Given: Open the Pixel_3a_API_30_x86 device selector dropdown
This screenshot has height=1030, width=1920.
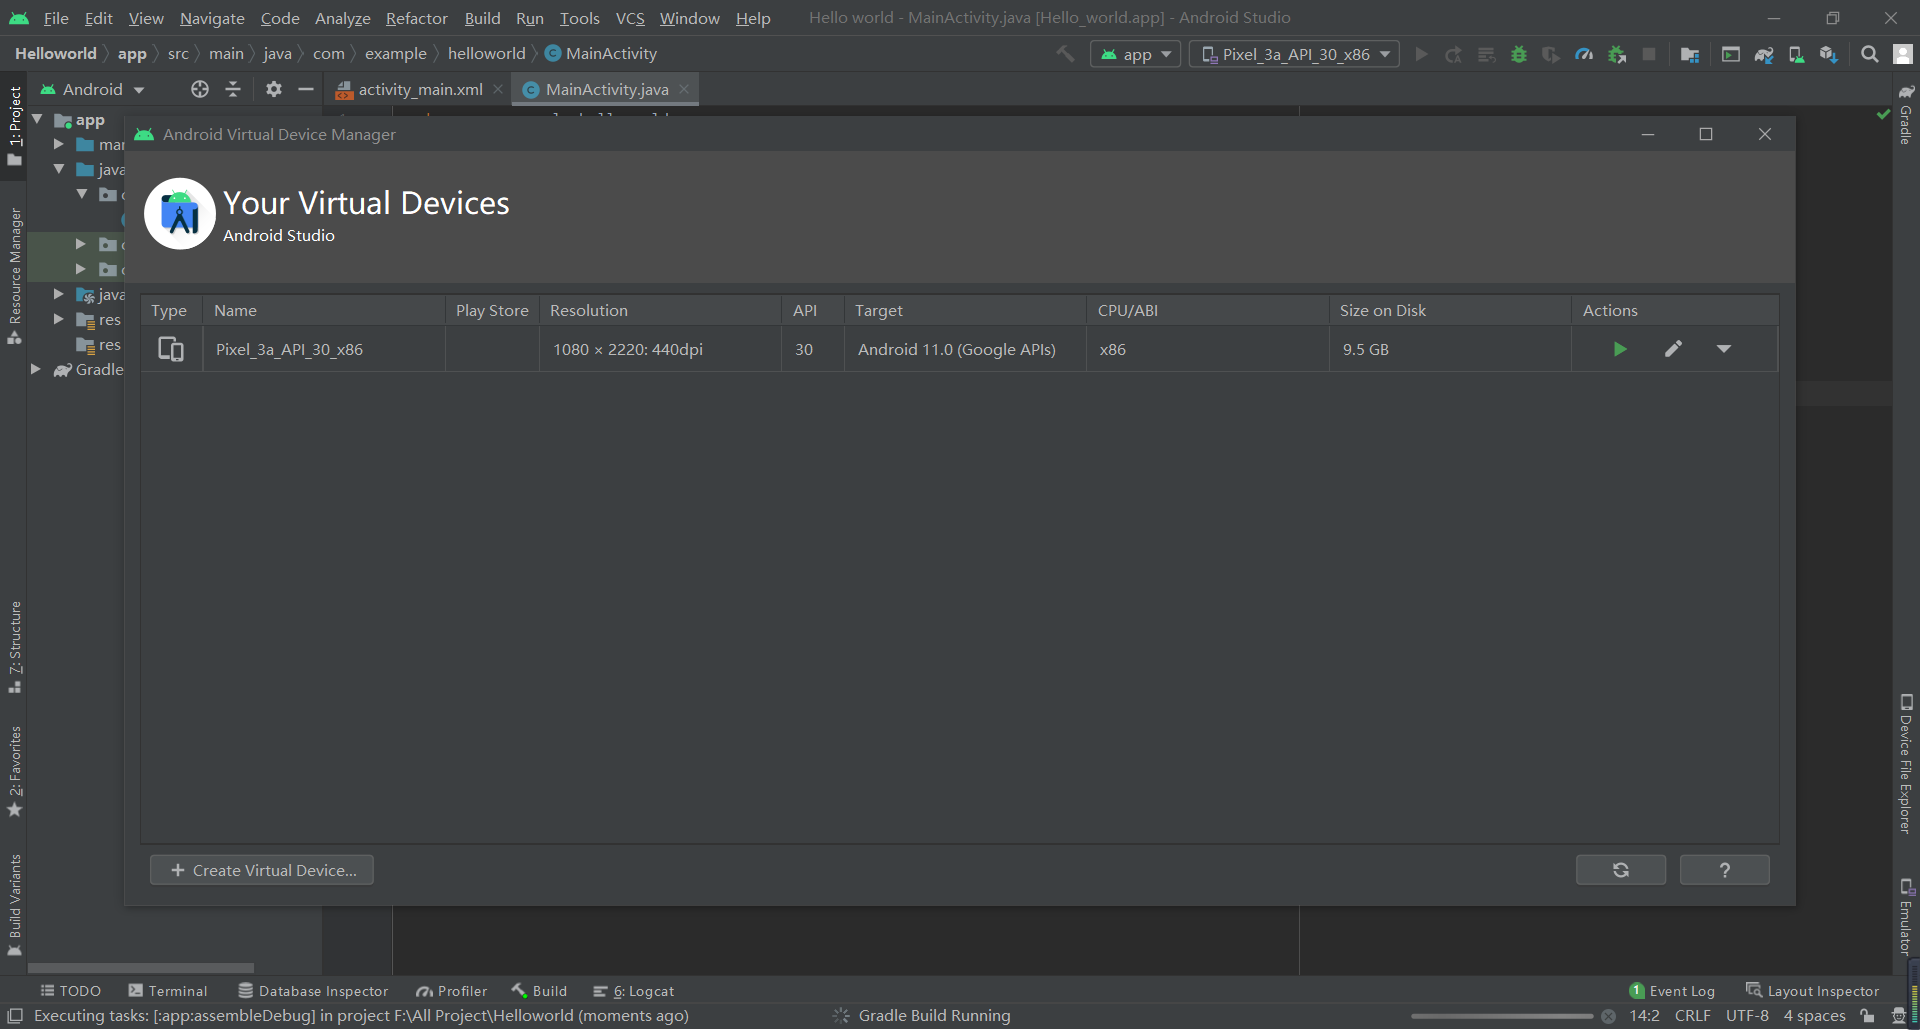Looking at the screenshot, I should (x=1294, y=54).
